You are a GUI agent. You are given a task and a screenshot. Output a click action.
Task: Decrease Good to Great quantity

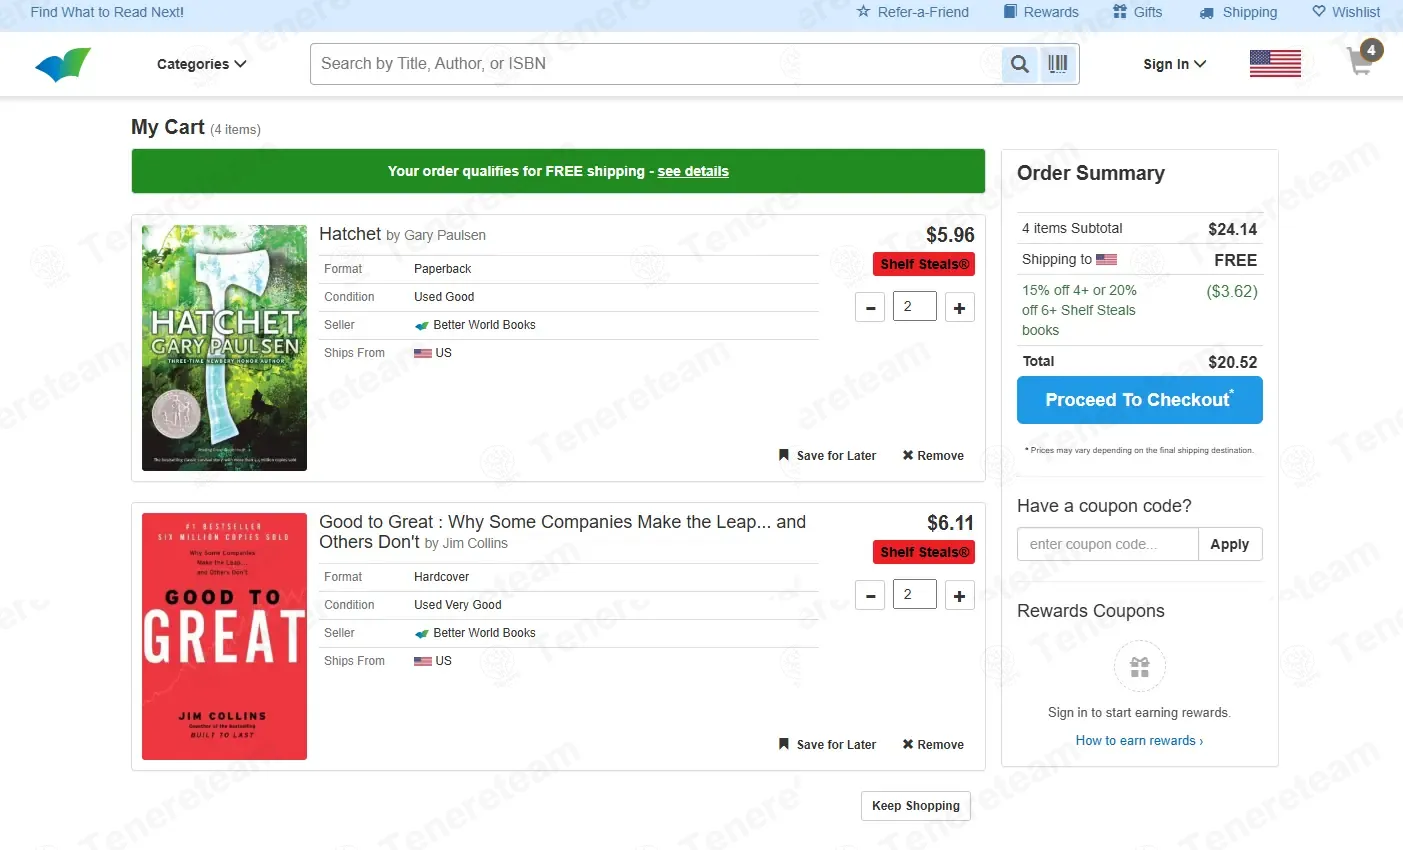tap(871, 596)
